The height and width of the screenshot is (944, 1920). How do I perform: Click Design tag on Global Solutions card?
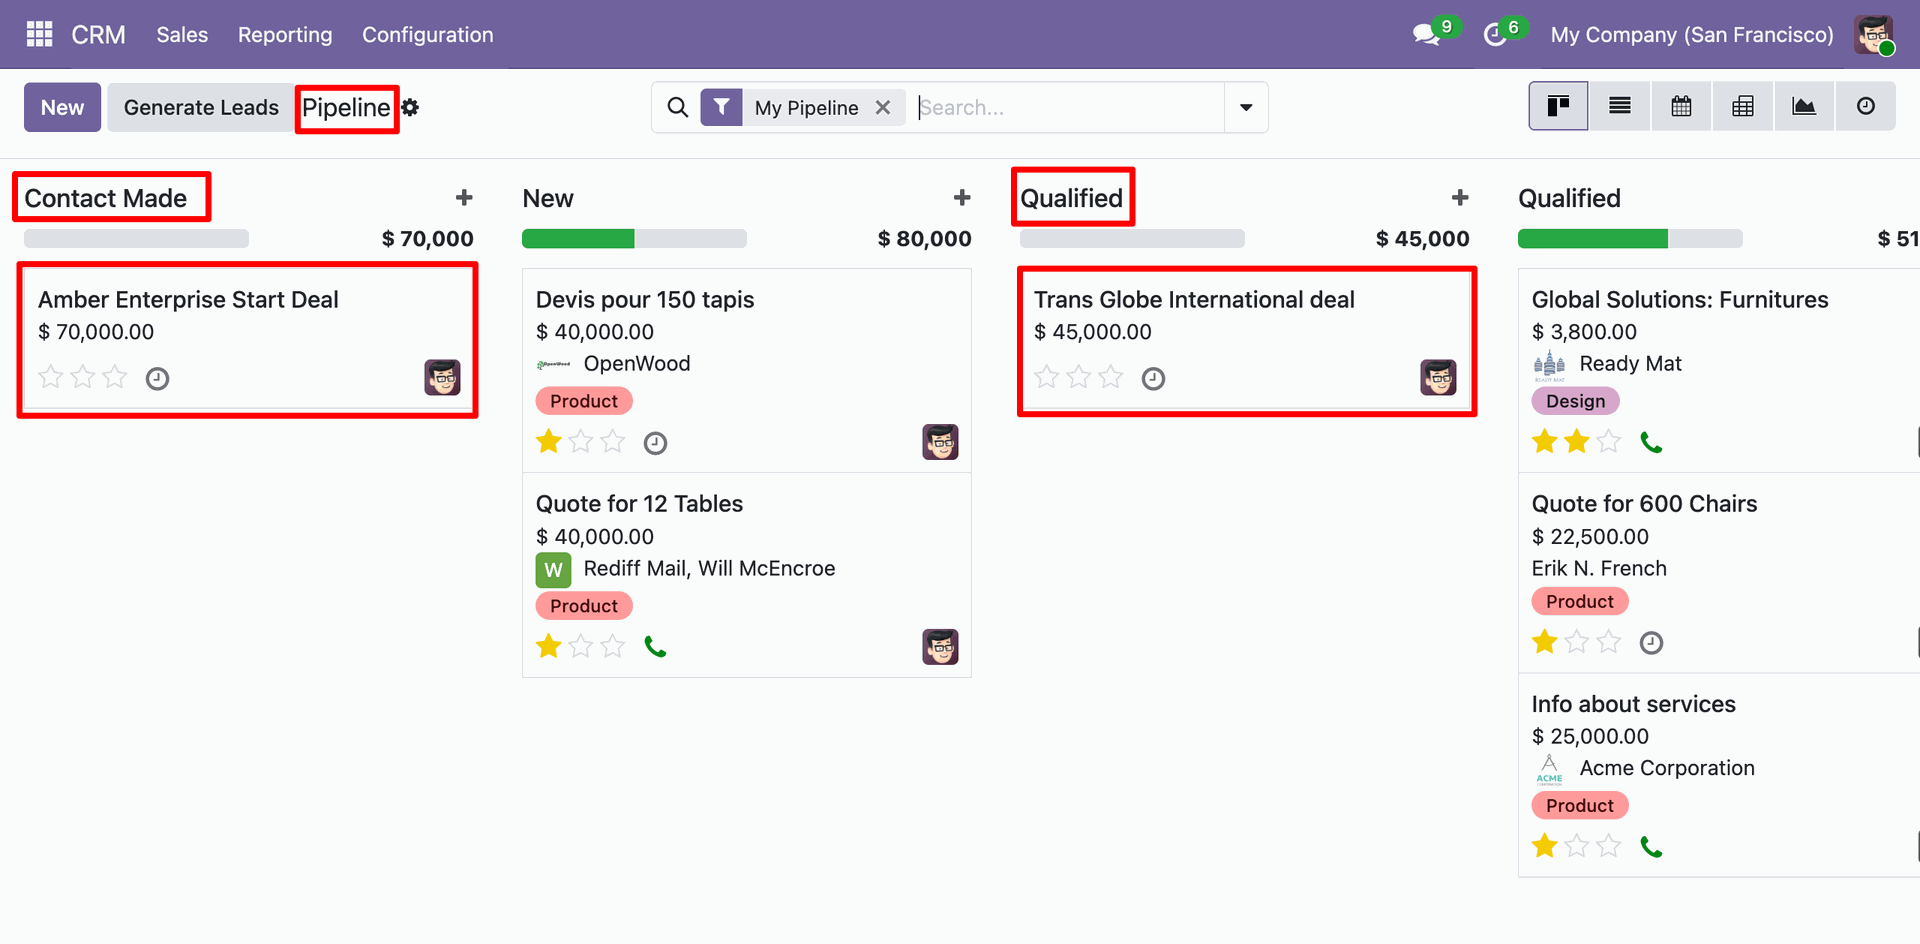(1575, 401)
